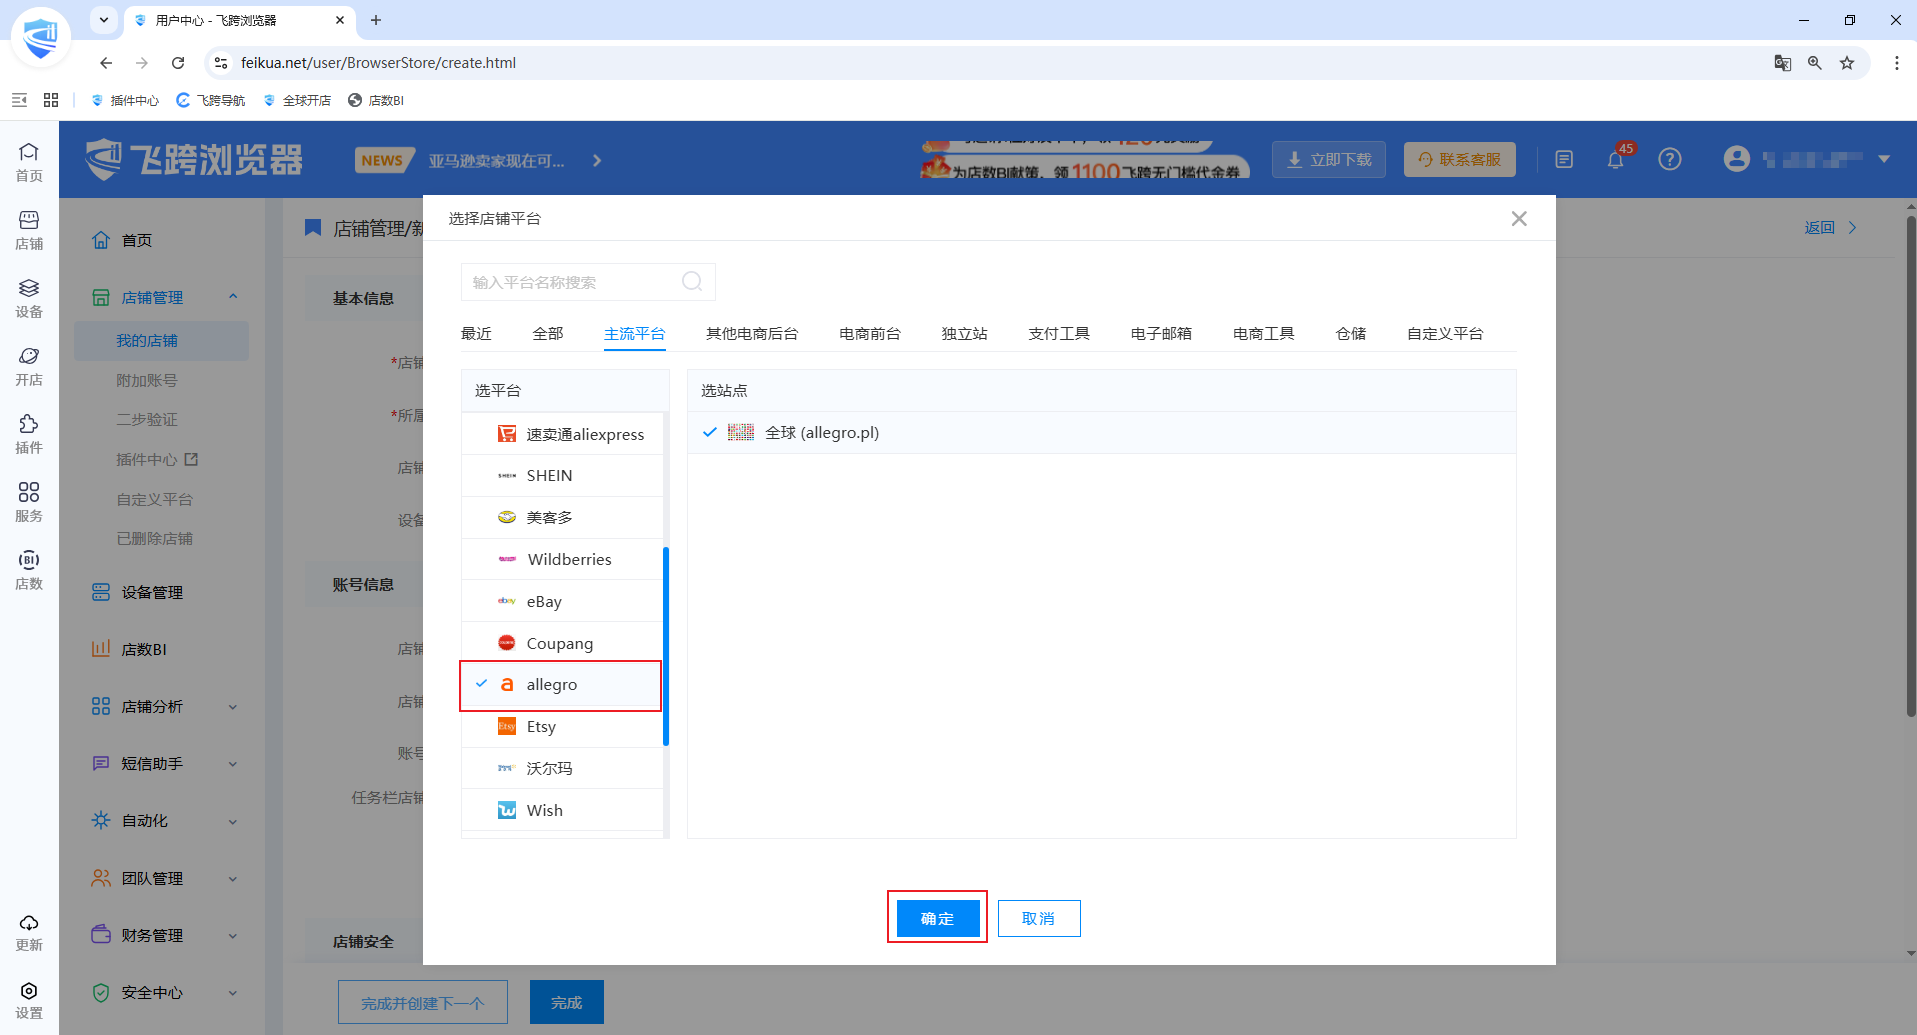The width and height of the screenshot is (1917, 1035).
Task: Select the eBay platform
Action: coord(561,602)
